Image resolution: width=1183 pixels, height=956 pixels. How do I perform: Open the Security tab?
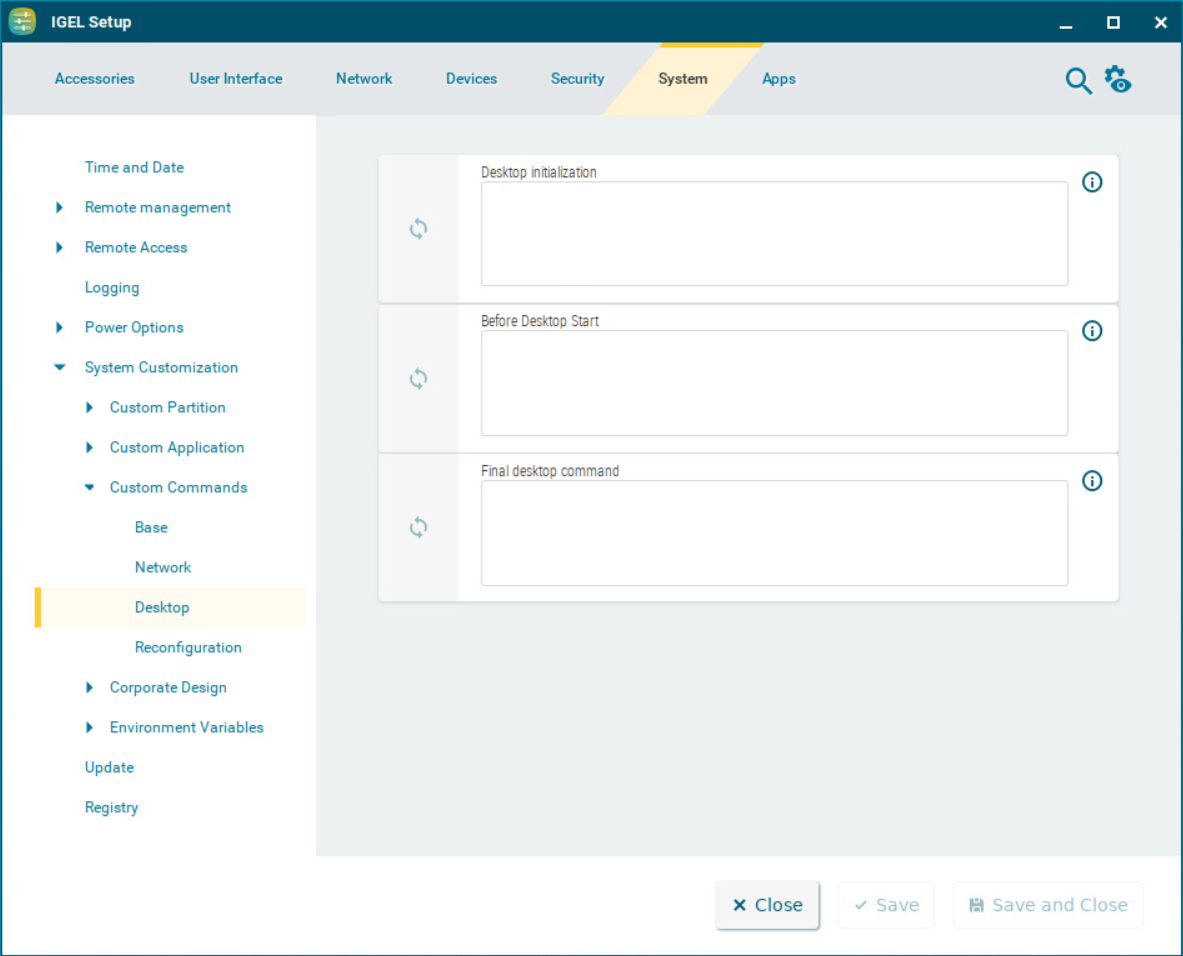click(577, 79)
